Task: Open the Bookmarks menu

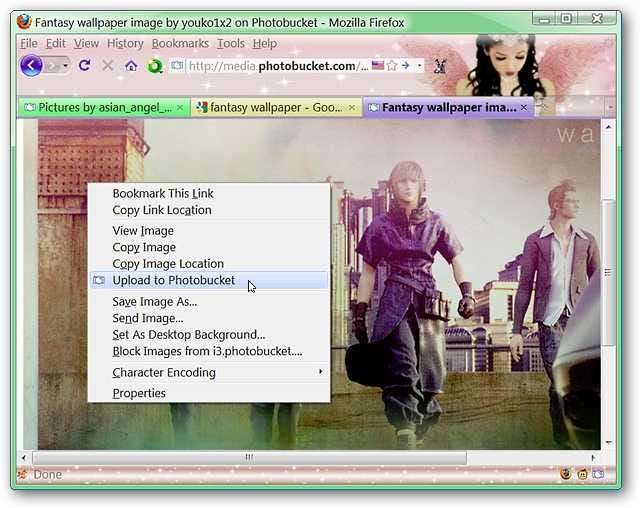Action: (180, 43)
